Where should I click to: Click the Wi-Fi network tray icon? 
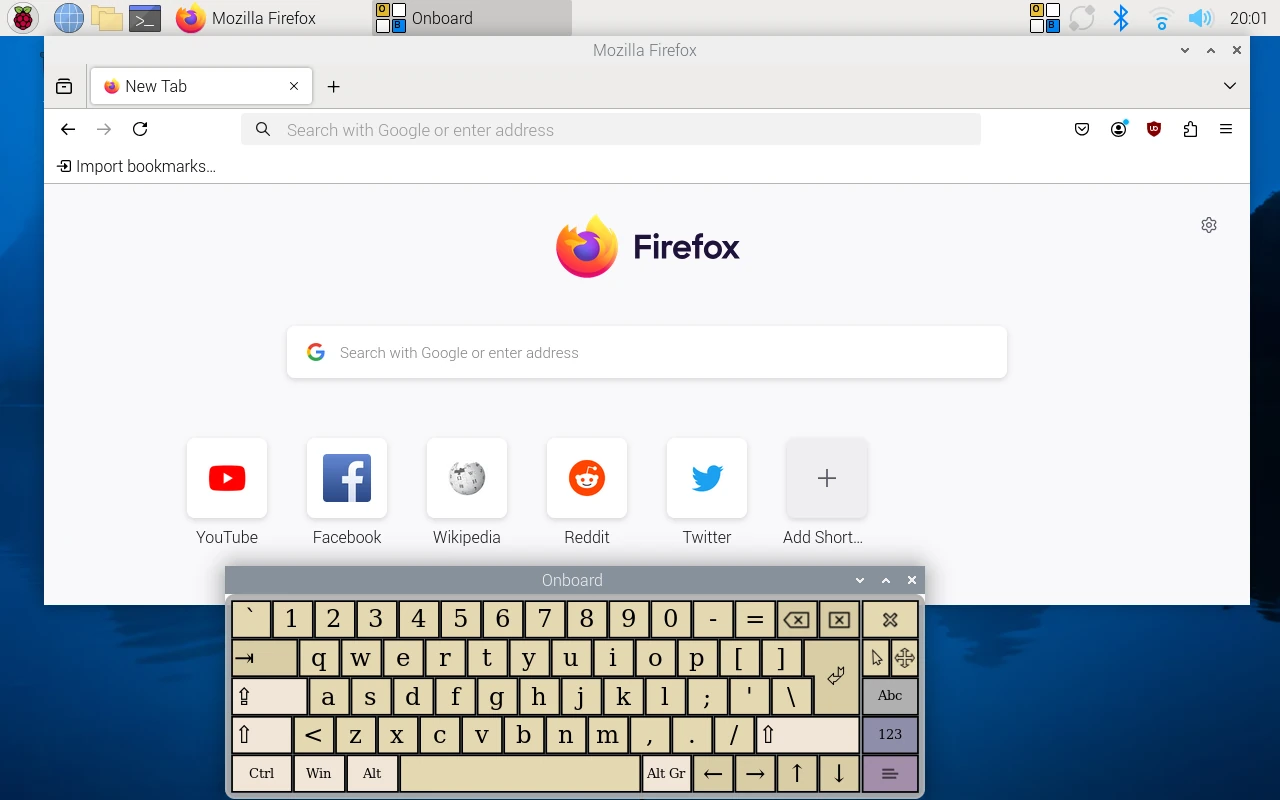pyautogui.click(x=1161, y=18)
